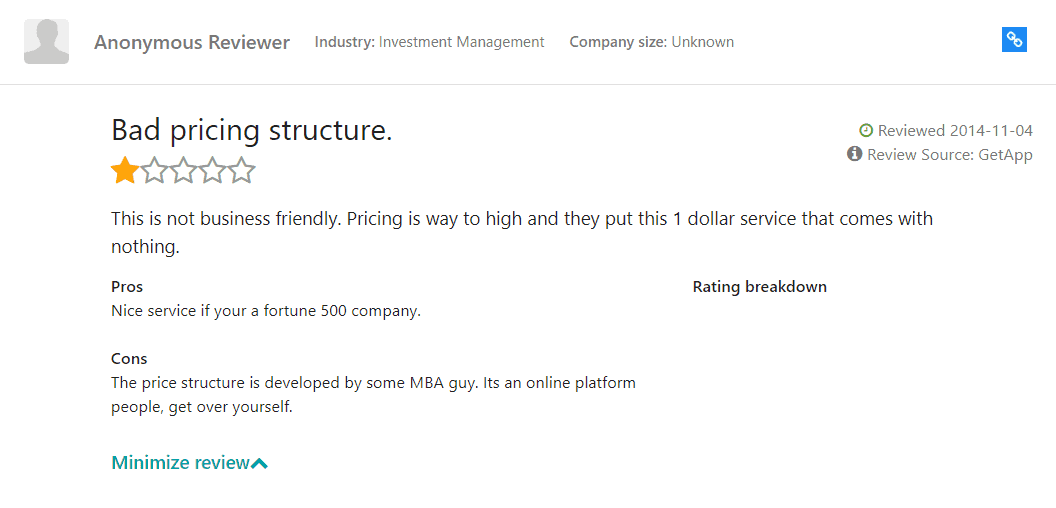Collapse review with the upward chevron
This screenshot has height=508, width=1056.
259,464
